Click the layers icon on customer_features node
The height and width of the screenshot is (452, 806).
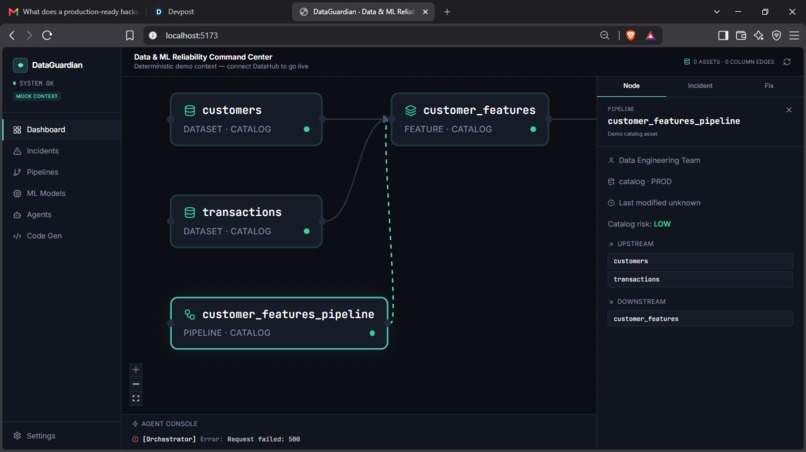point(410,110)
